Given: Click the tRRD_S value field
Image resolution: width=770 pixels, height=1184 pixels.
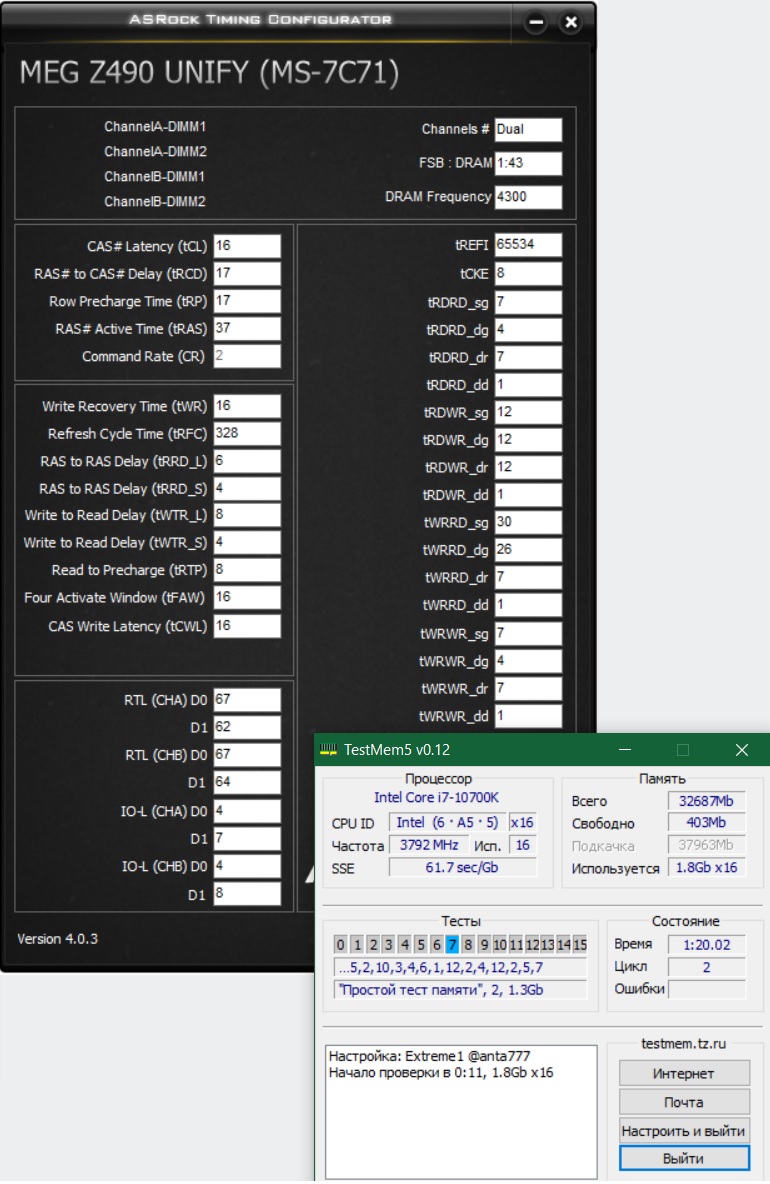Looking at the screenshot, I should click(247, 489).
